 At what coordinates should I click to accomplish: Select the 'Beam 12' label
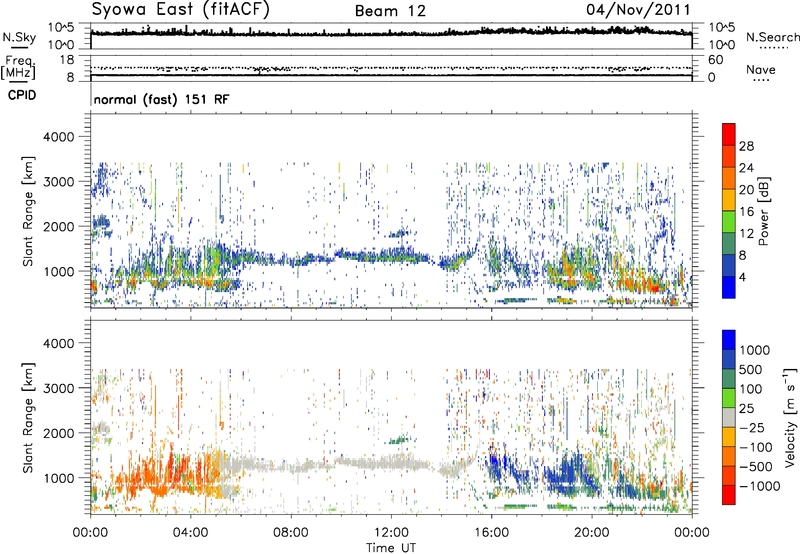pos(390,11)
